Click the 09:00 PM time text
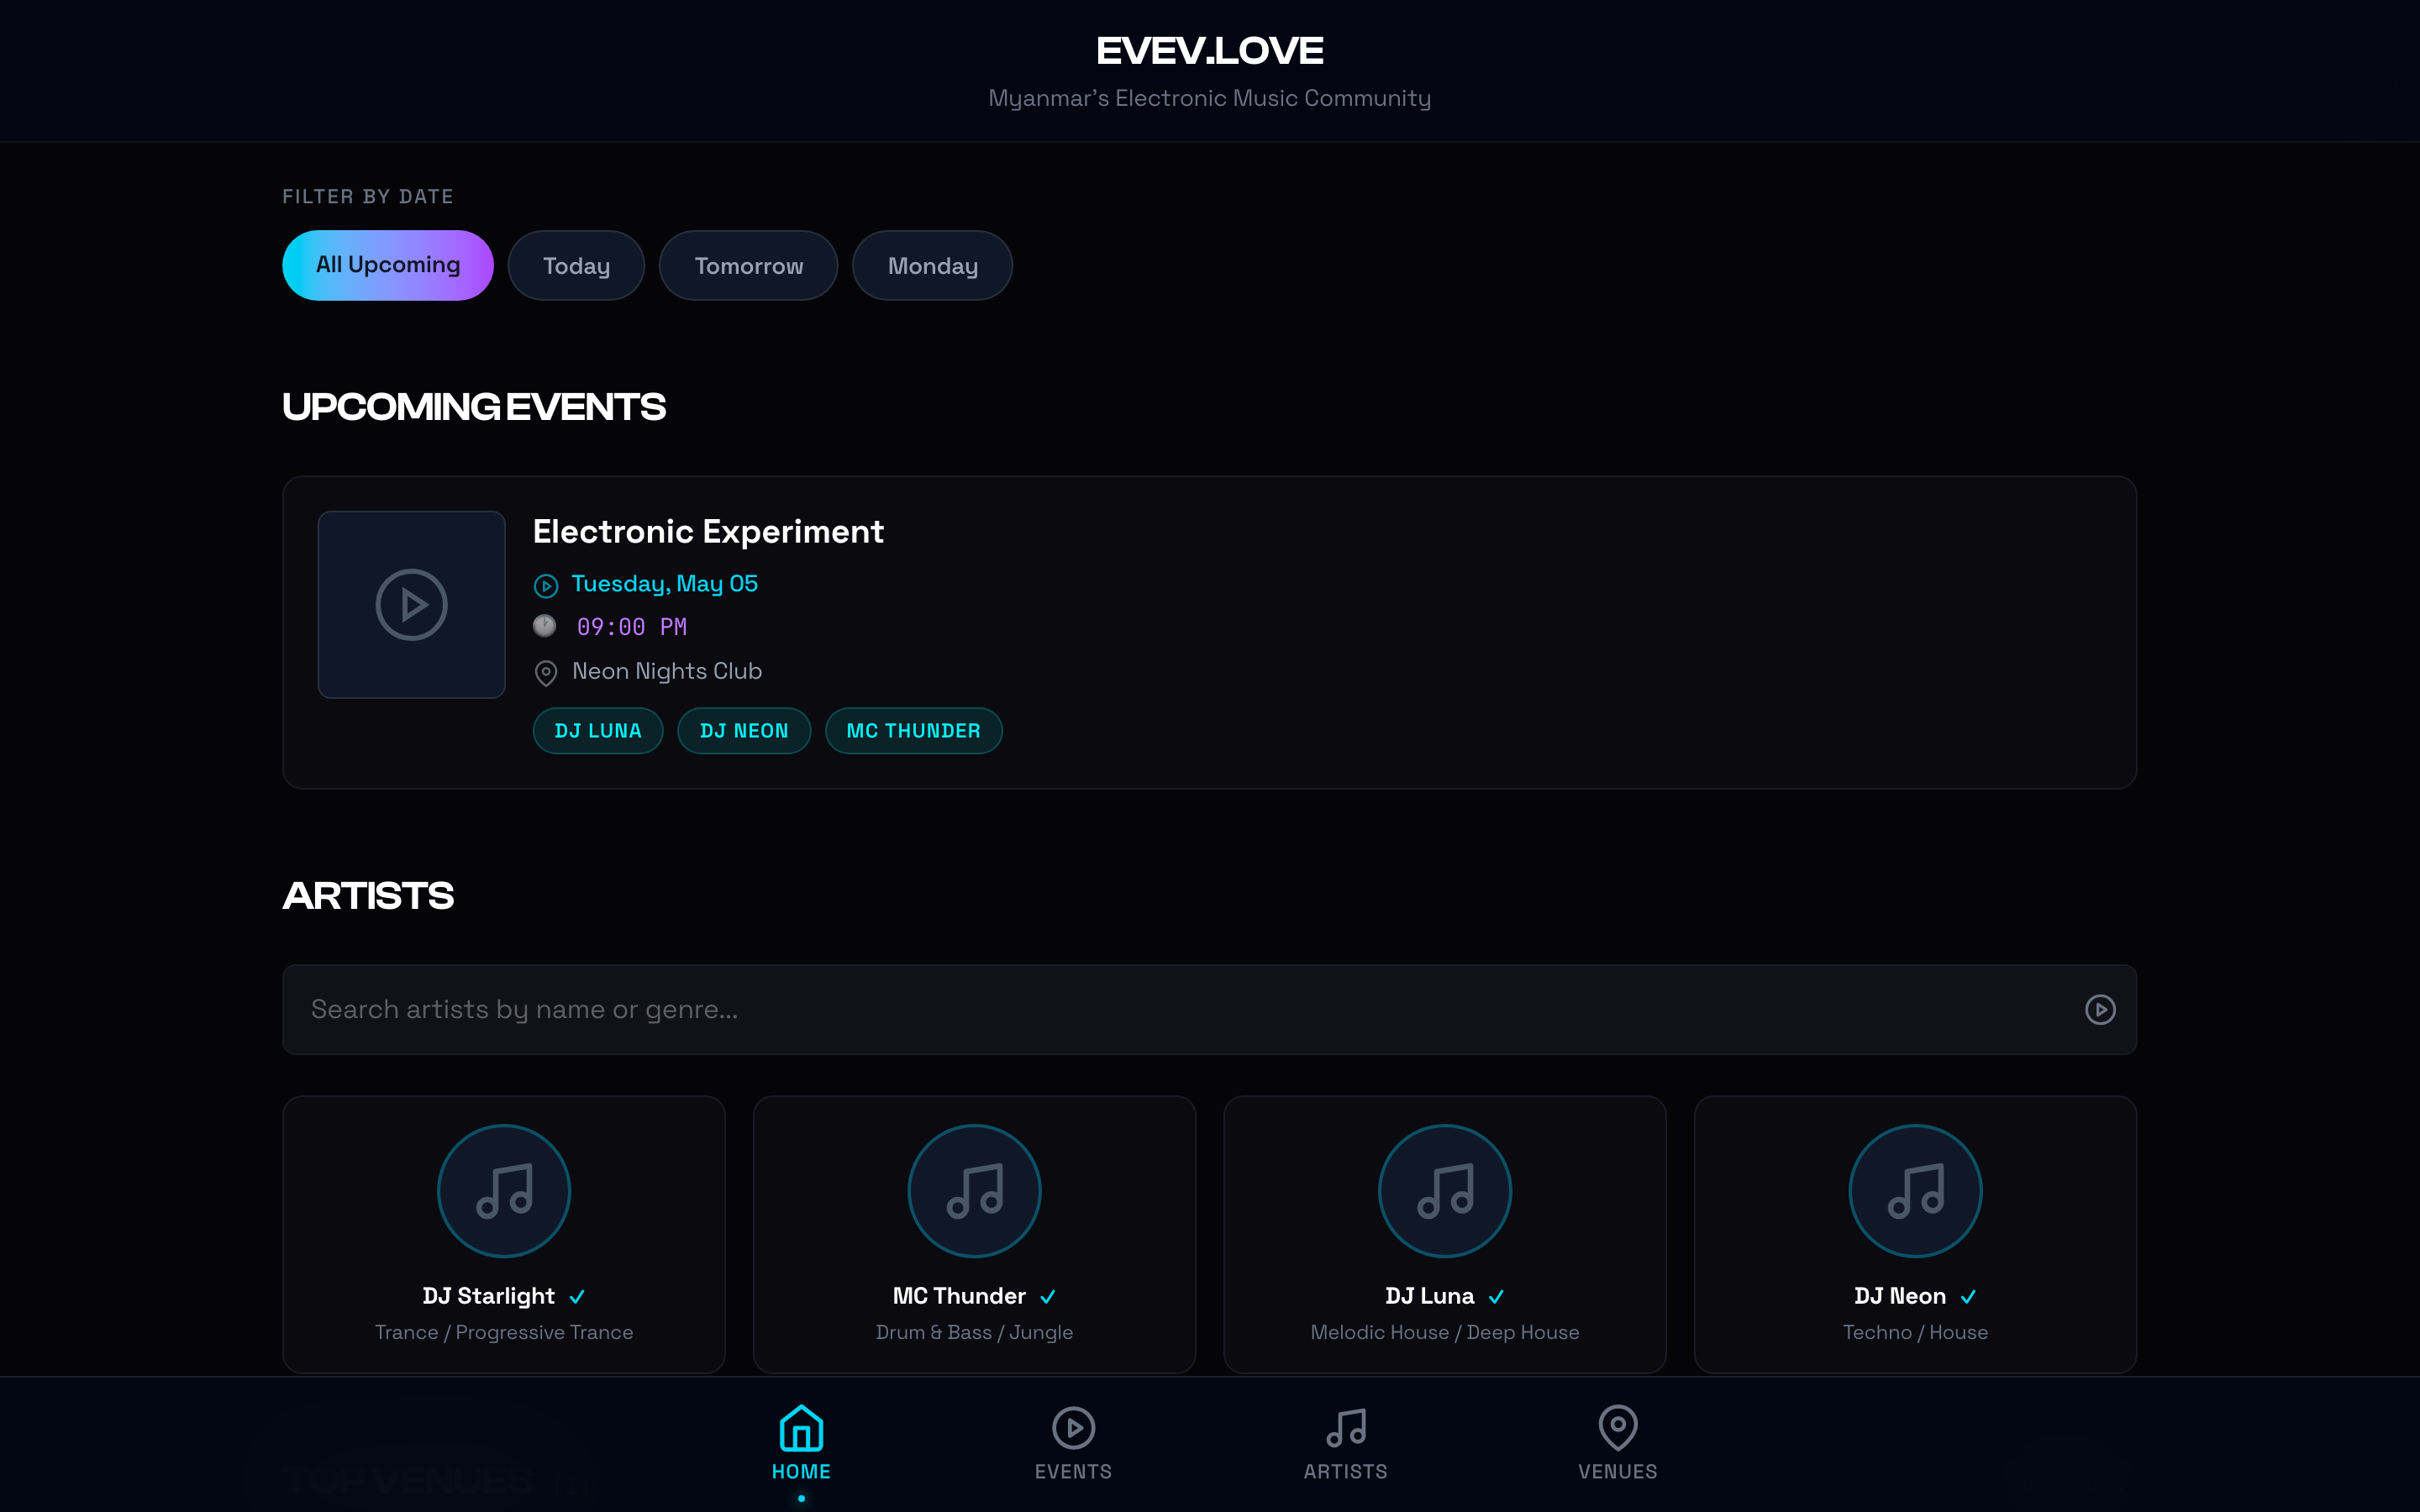The height and width of the screenshot is (1512, 2420). tap(631, 627)
